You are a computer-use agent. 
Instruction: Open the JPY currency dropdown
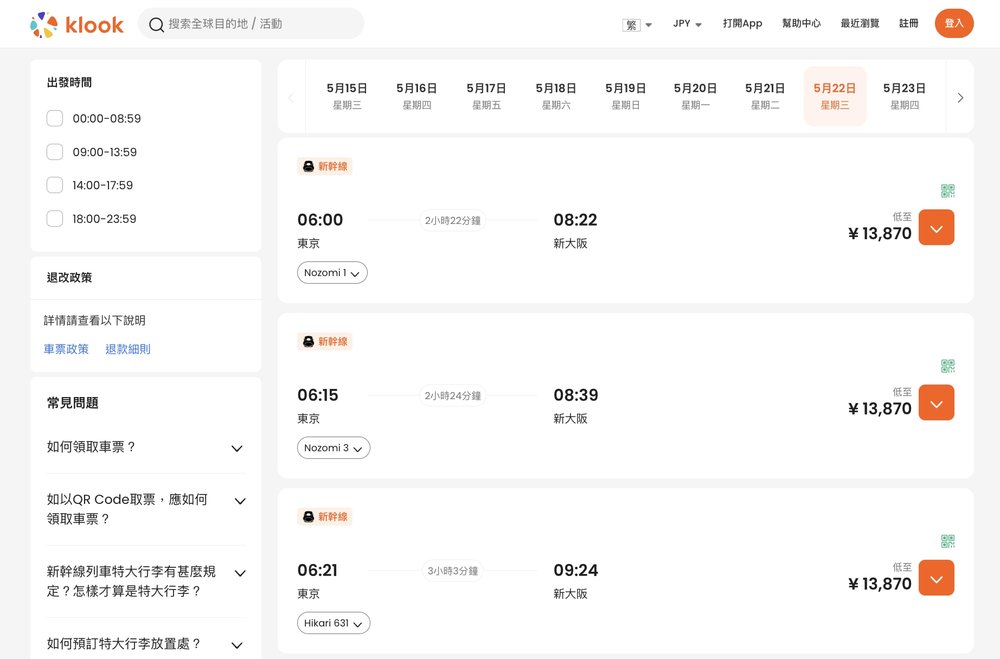687,24
